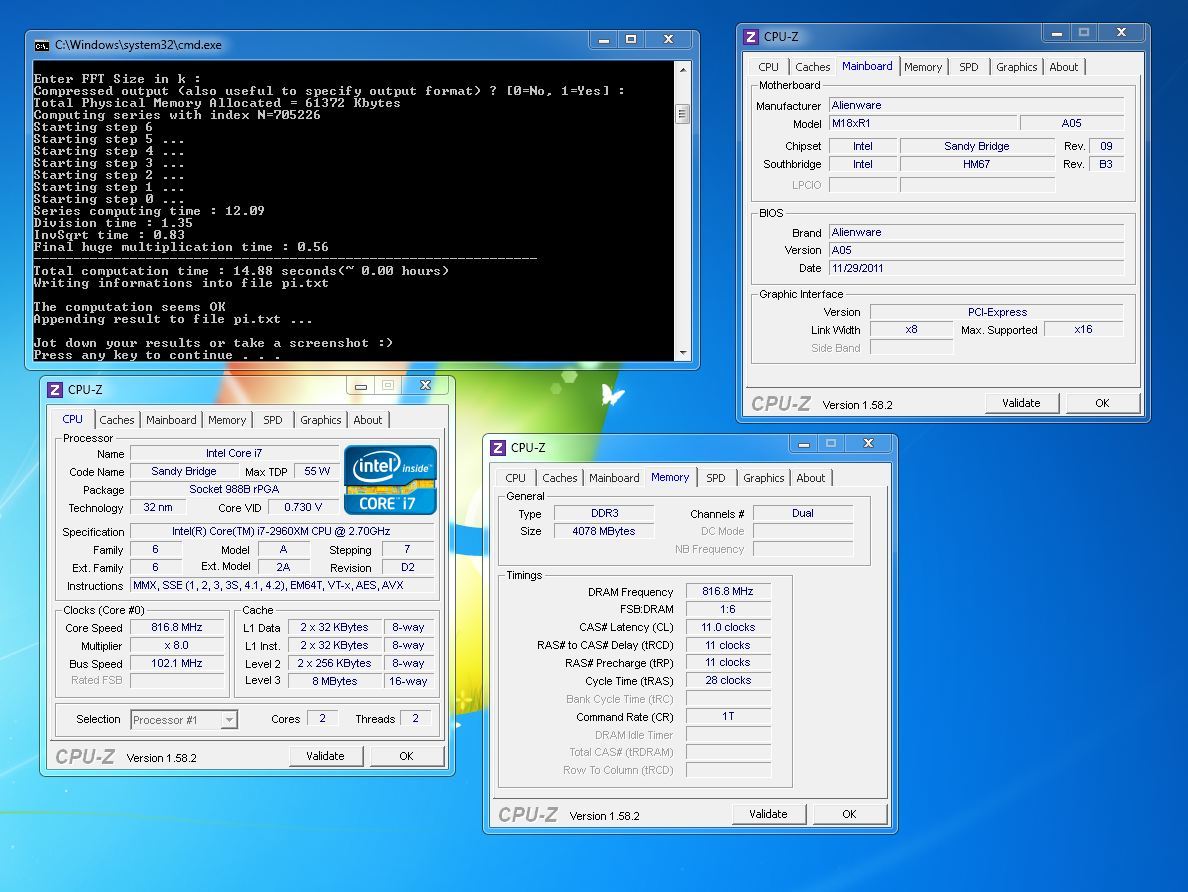Image resolution: width=1188 pixels, height=892 pixels.
Task: Minimize the cmd.exe window
Action: pos(604,39)
